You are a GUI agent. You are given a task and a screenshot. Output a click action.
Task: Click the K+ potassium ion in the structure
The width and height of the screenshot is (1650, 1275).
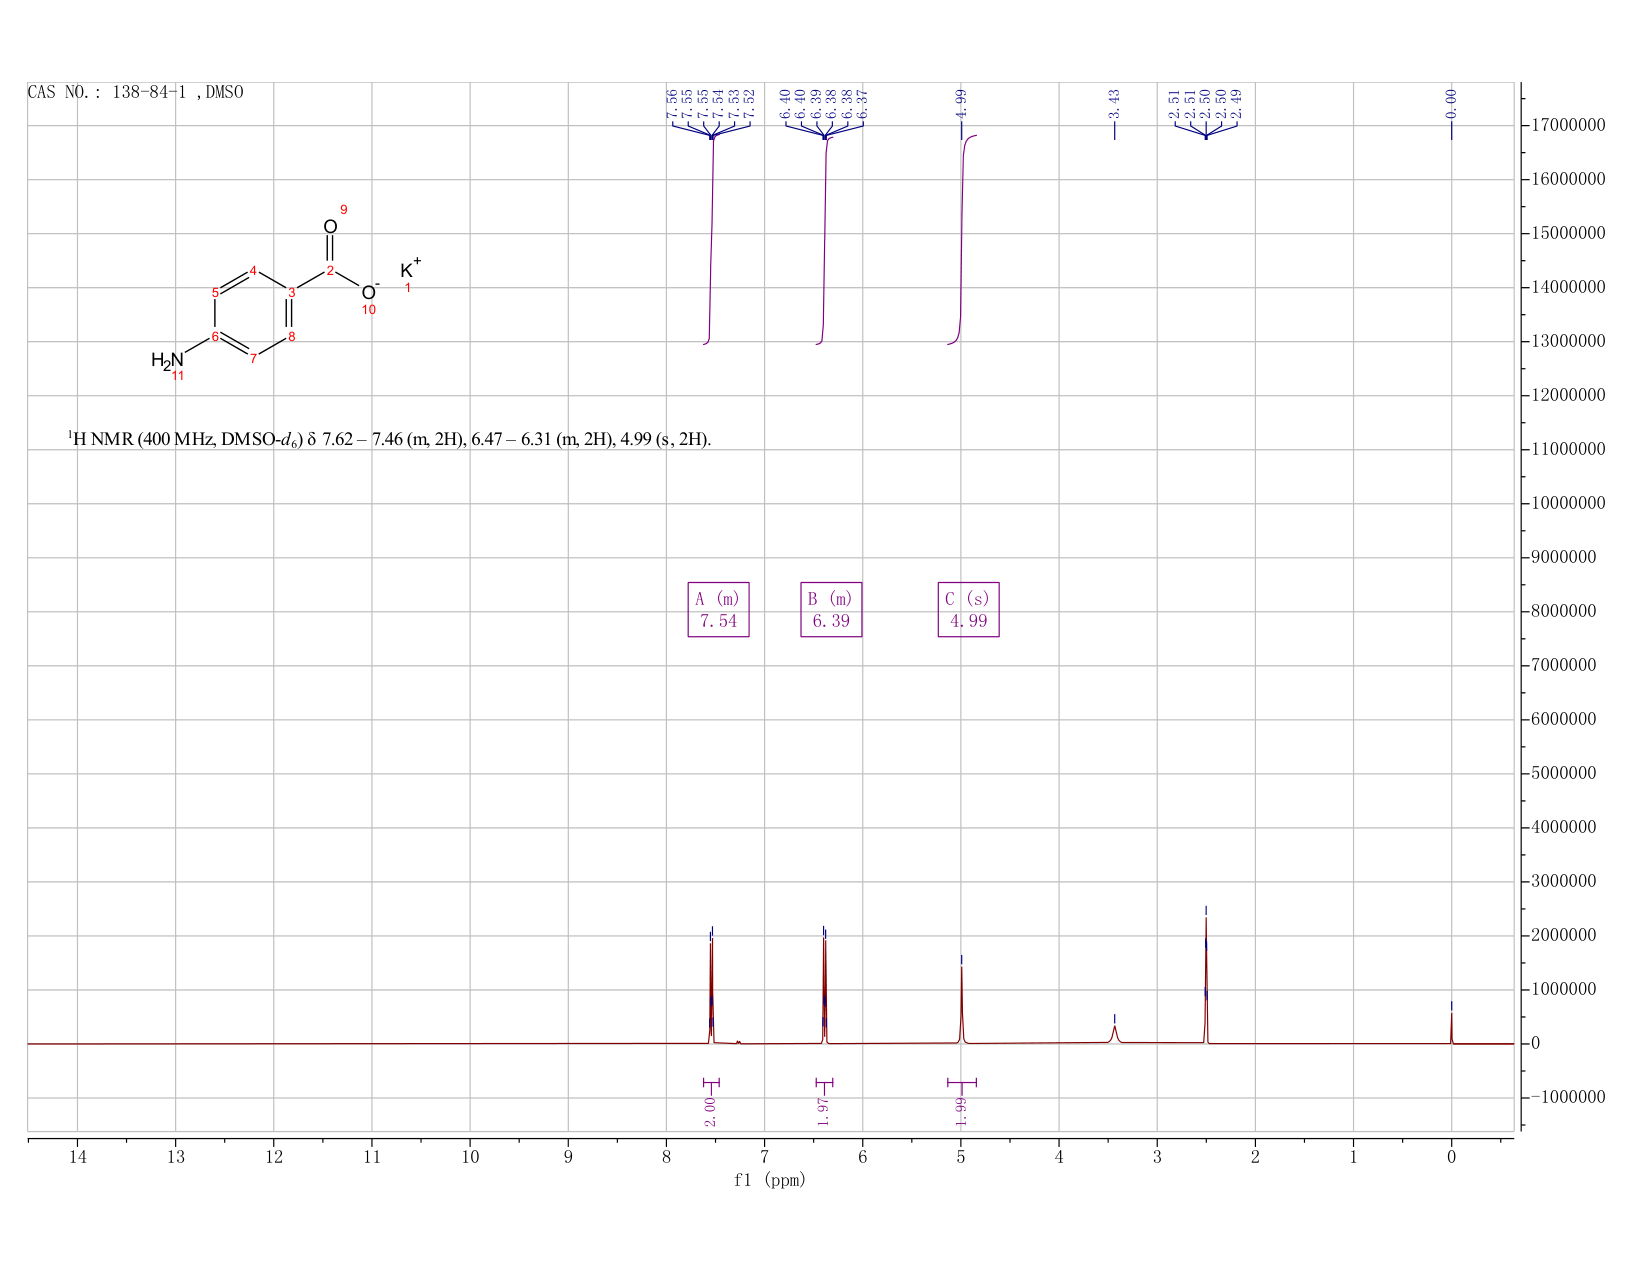pos(410,268)
